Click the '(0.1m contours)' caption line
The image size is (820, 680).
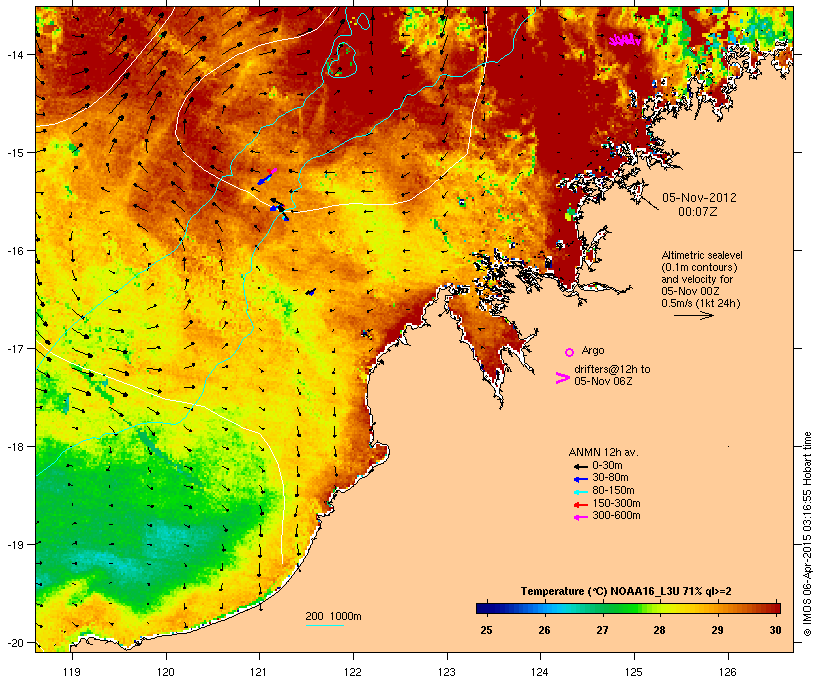coord(699,267)
